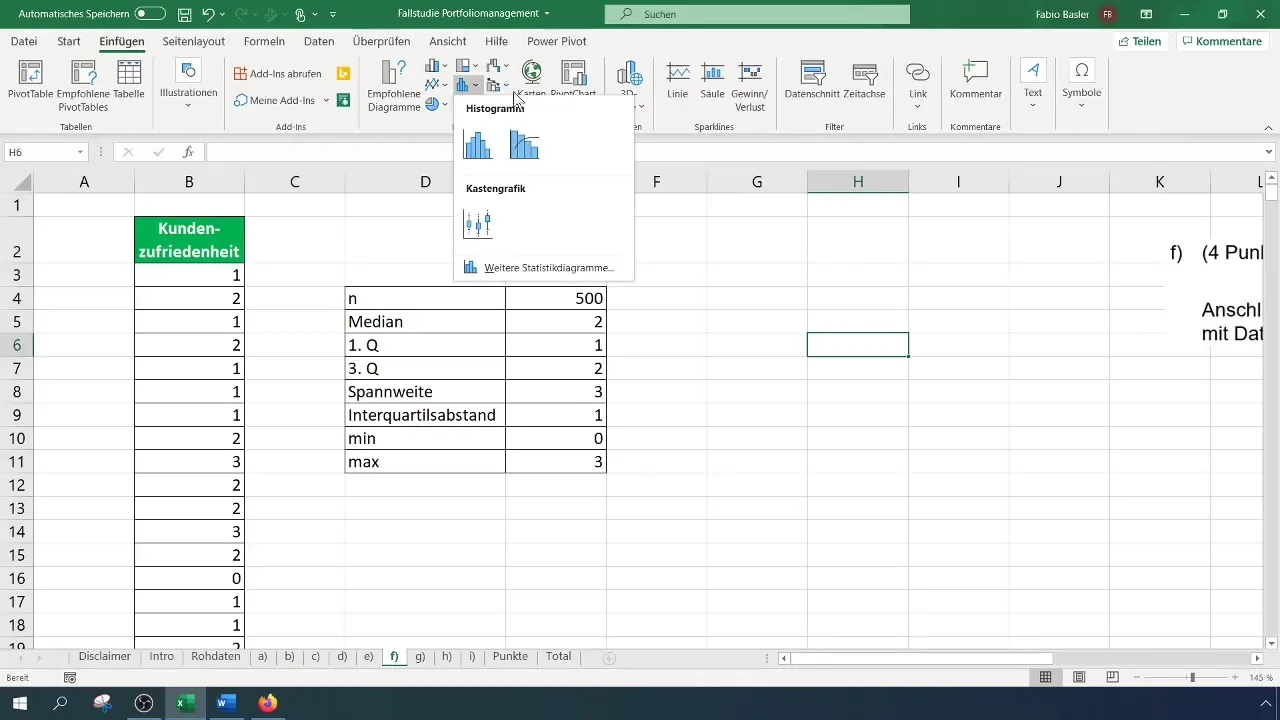This screenshot has width=1280, height=720.
Task: Insert a Link
Action: pyautogui.click(x=917, y=85)
